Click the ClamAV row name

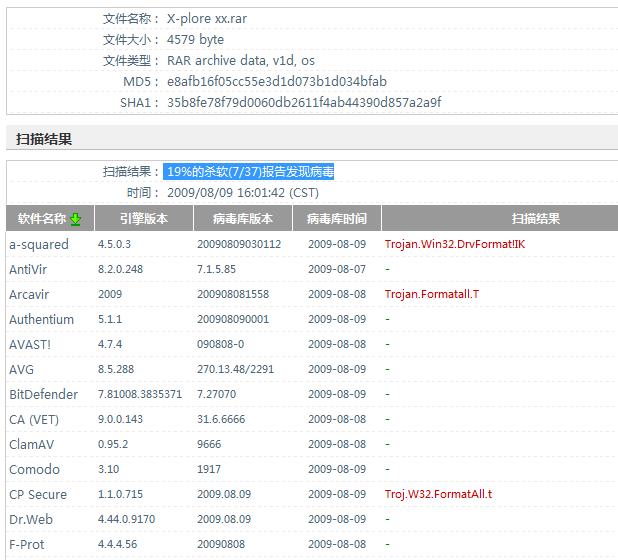click(x=32, y=444)
